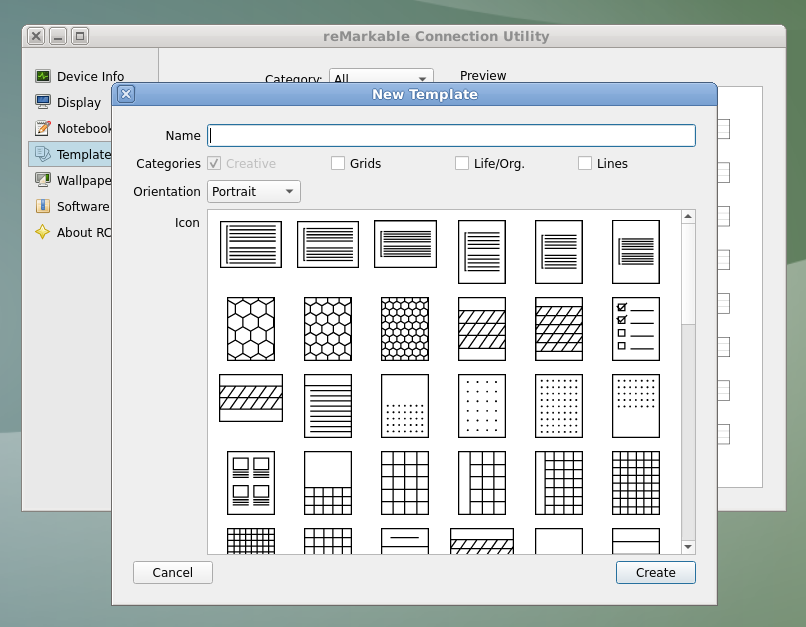The width and height of the screenshot is (806, 627).
Task: Choose the two-band diagonal stripes portrait icon
Action: click(x=482, y=329)
